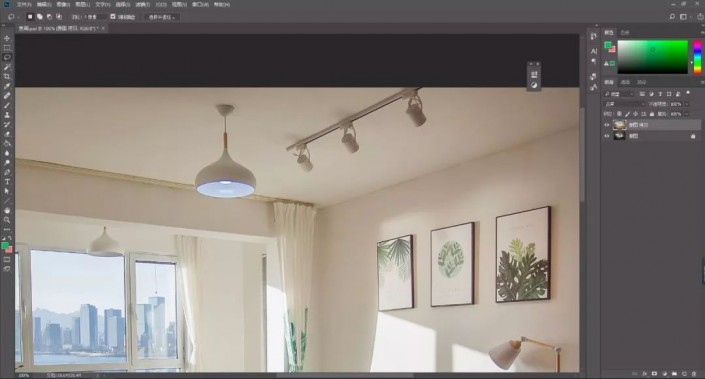
Task: Open the layer opacity dropdown arrow
Action: [687, 104]
